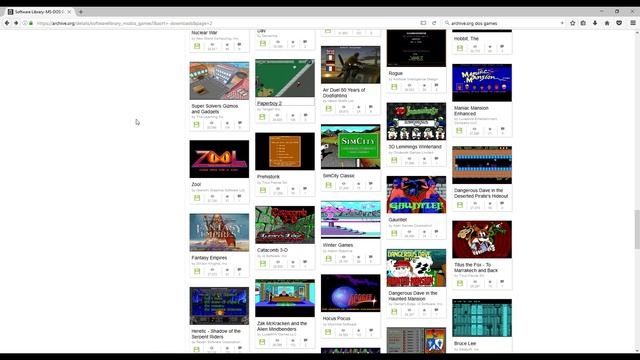Open the bookmarks library icon
The height and width of the screenshot is (360, 640).
click(x=583, y=23)
